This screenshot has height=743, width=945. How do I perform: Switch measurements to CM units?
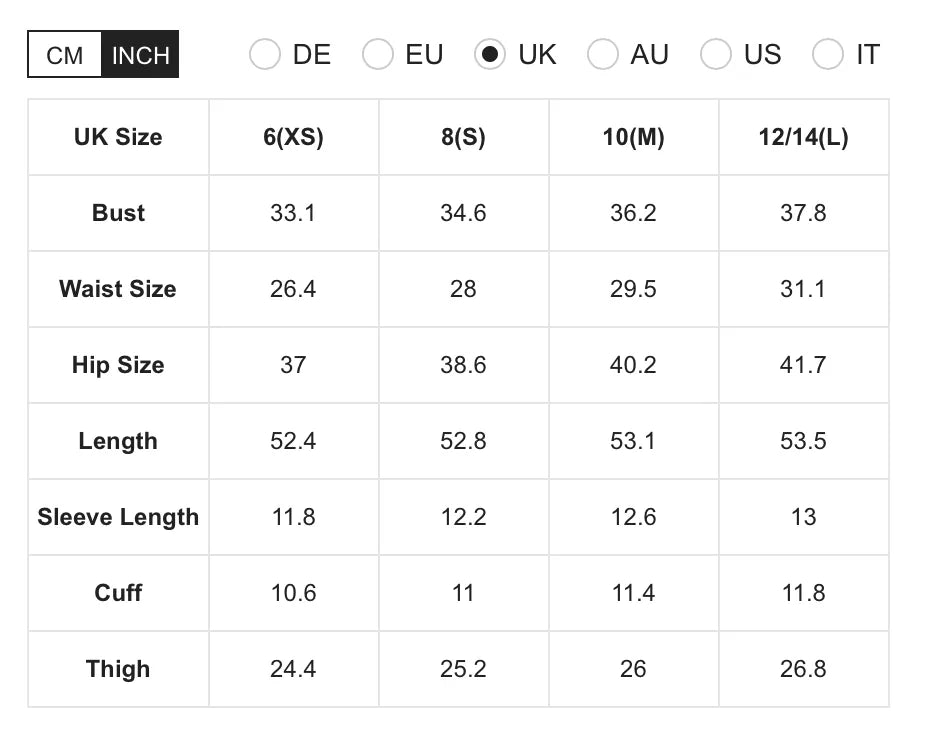[64, 55]
